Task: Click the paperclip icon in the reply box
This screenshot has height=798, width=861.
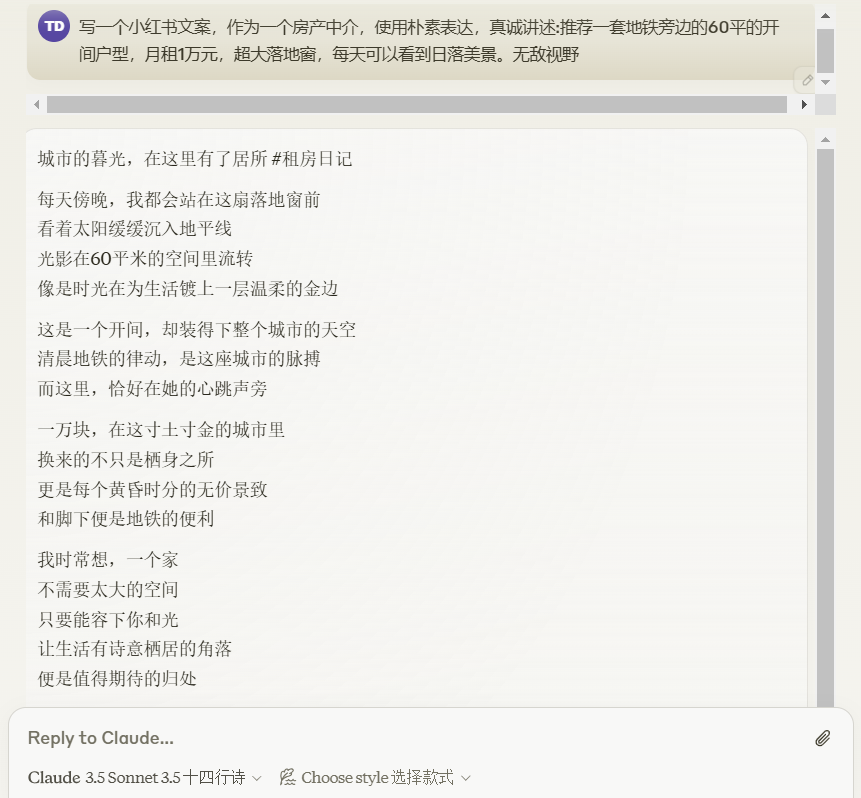Action: click(x=823, y=738)
